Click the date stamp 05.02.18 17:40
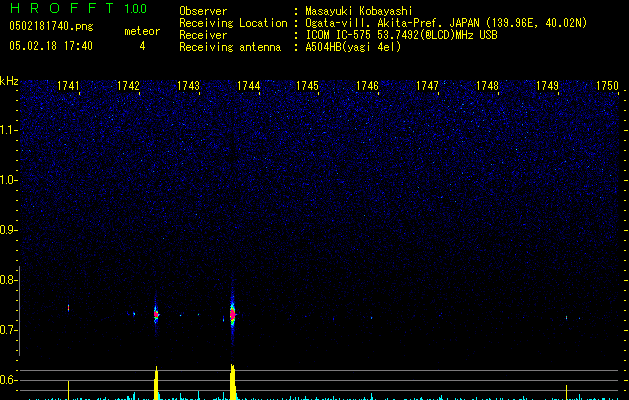Image resolution: width=629 pixels, height=400 pixels. 51,46
